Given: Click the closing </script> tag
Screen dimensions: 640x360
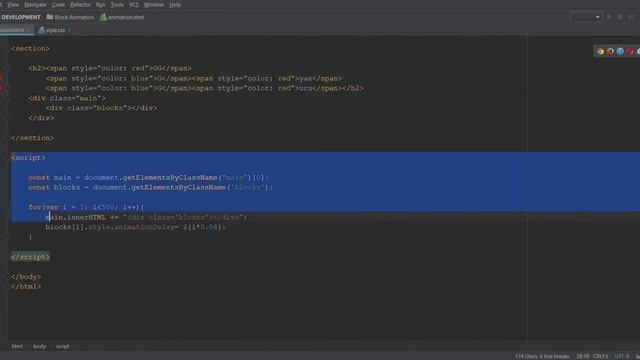Looking at the screenshot, I should [x=31, y=257].
